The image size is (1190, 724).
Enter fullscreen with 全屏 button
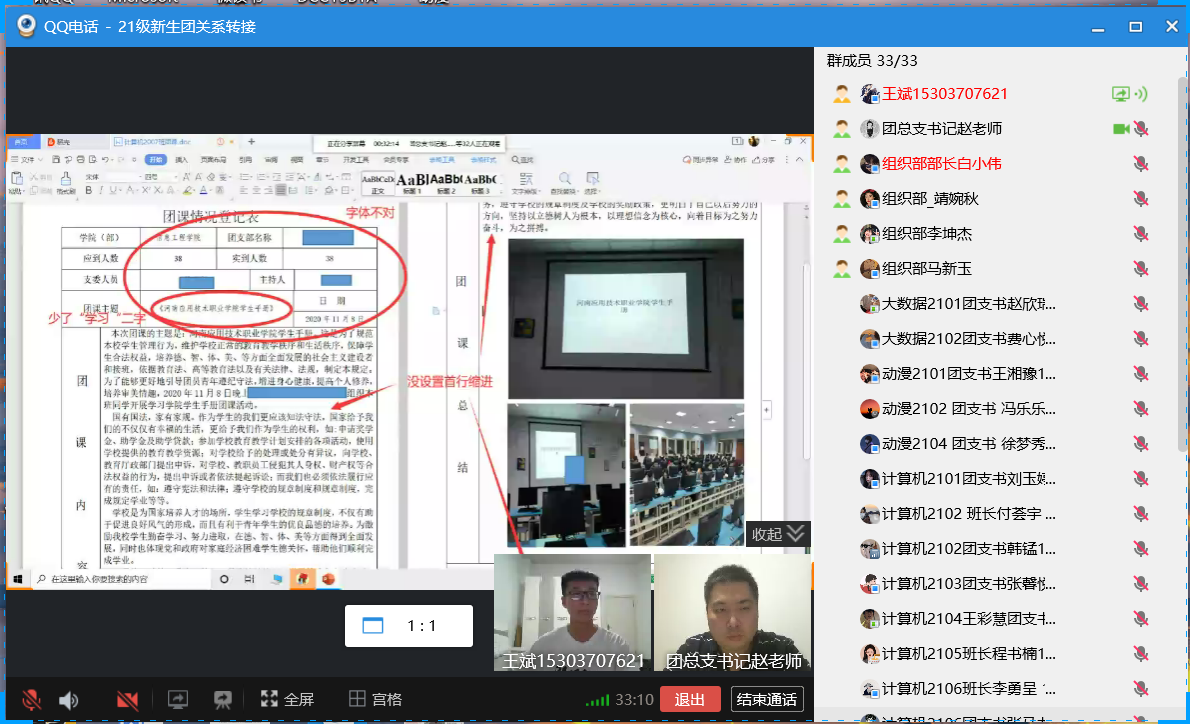(x=287, y=699)
